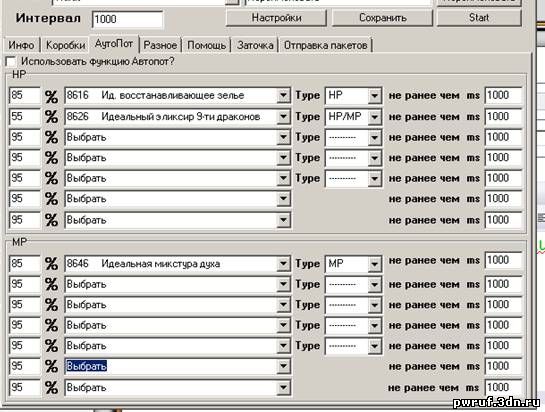
Task: Expand the Type MP dropdown
Action: click(x=374, y=264)
